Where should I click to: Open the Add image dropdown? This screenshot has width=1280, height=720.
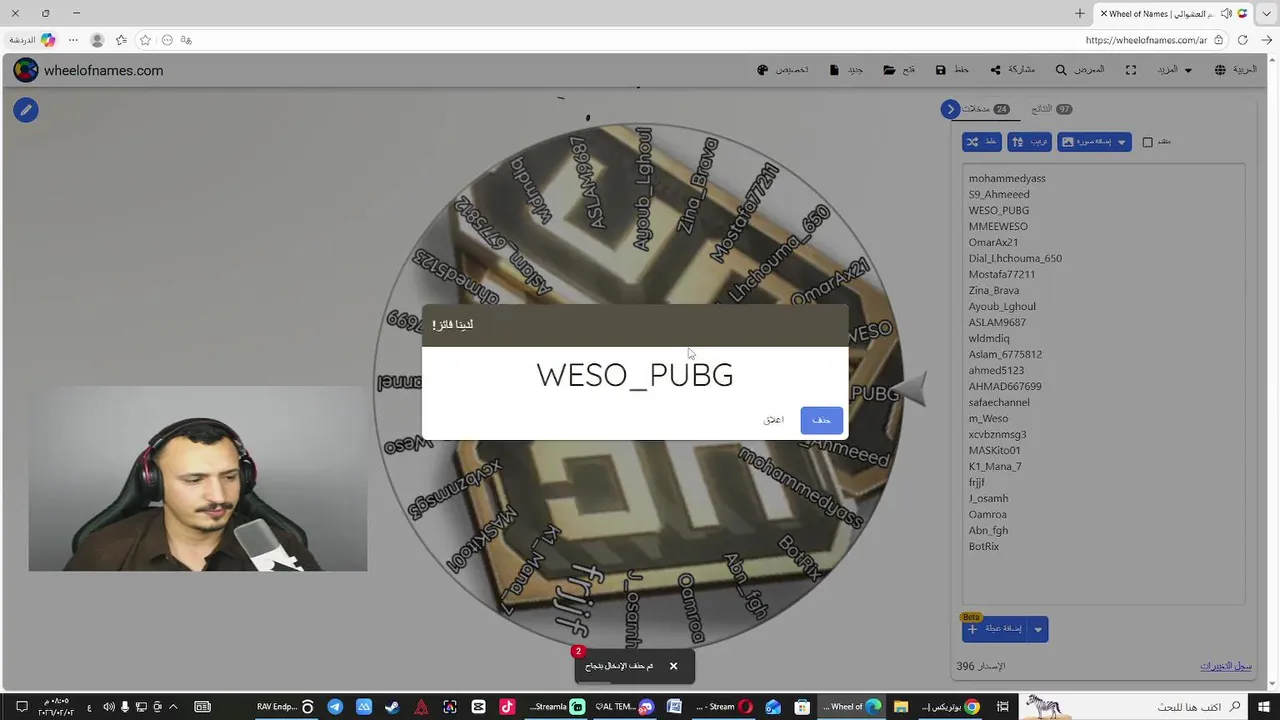(x=1094, y=142)
